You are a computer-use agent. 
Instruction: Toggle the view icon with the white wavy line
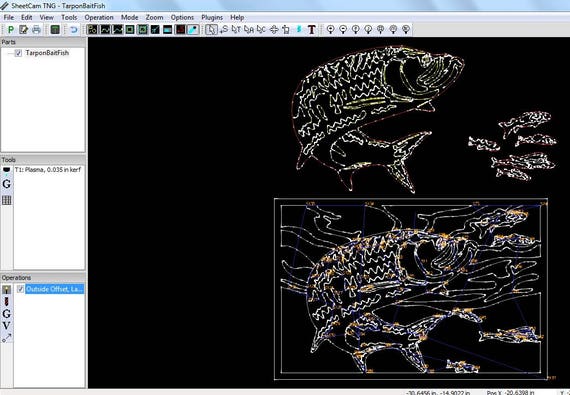[105, 29]
